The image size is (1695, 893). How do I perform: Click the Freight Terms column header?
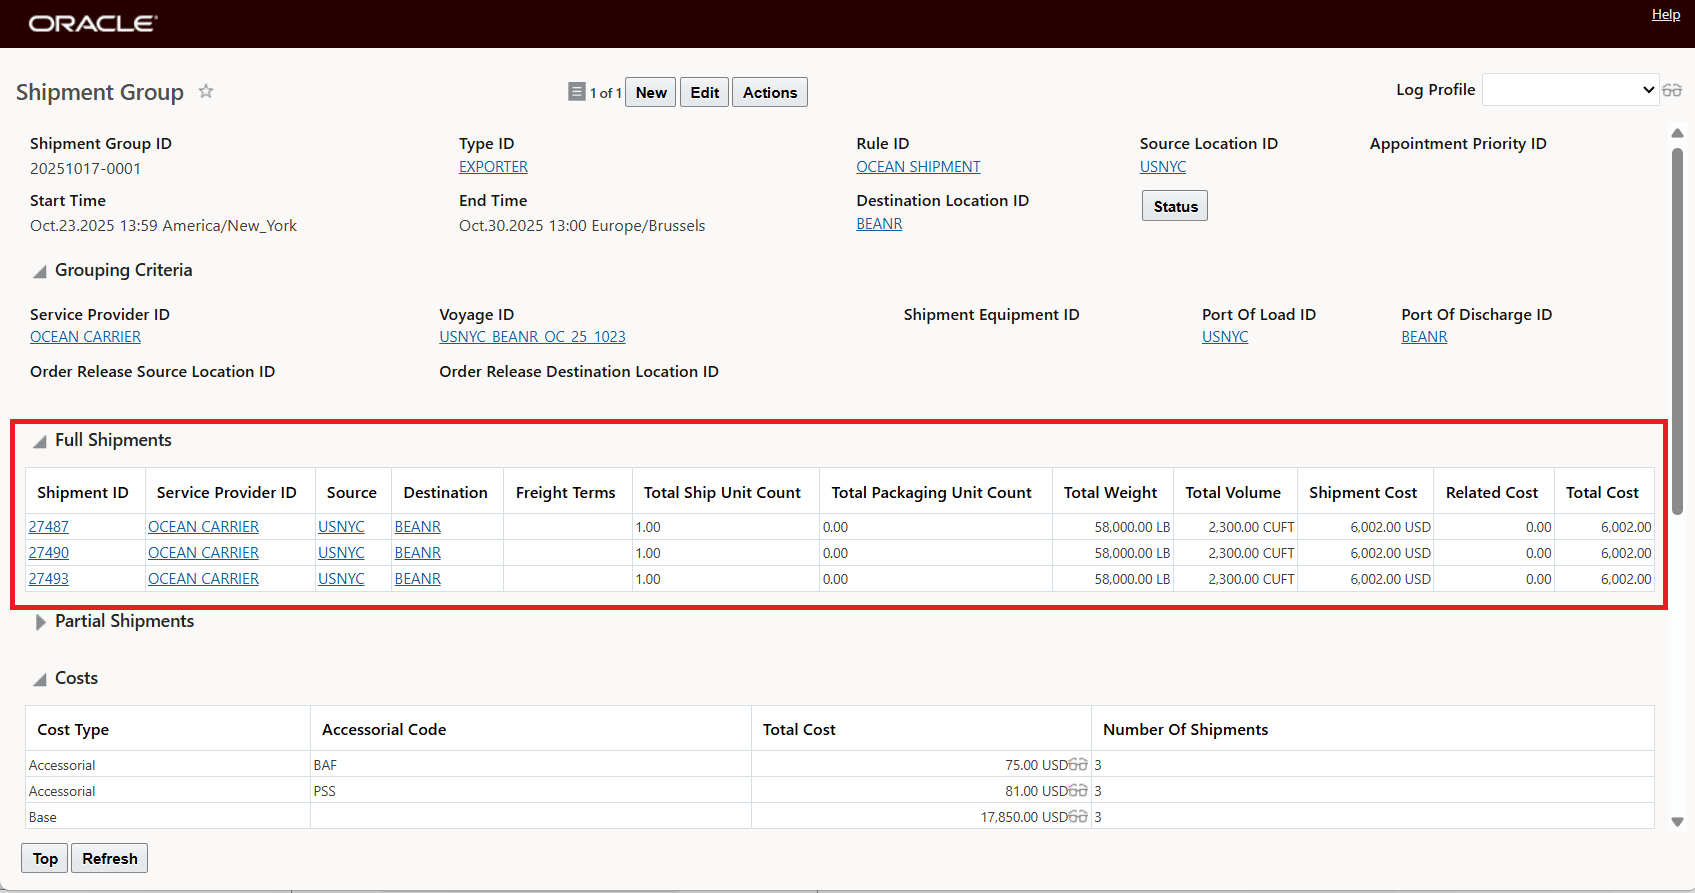(566, 493)
